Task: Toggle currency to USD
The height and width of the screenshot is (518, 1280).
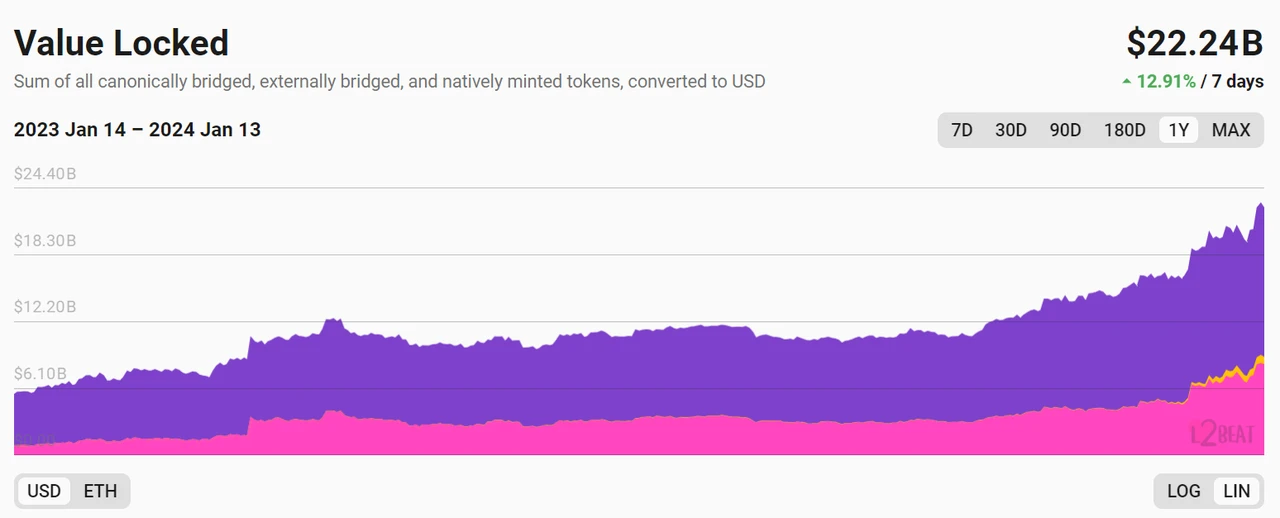Action: [x=44, y=491]
